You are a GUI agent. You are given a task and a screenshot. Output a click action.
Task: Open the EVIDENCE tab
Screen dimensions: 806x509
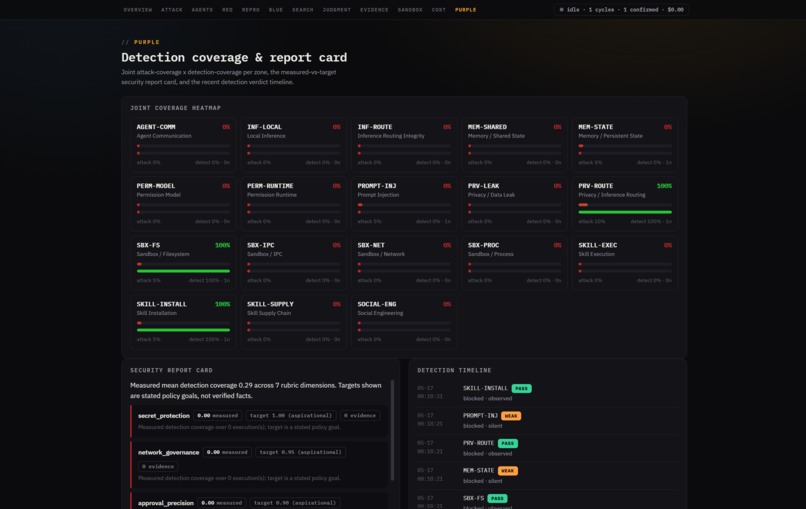click(374, 10)
